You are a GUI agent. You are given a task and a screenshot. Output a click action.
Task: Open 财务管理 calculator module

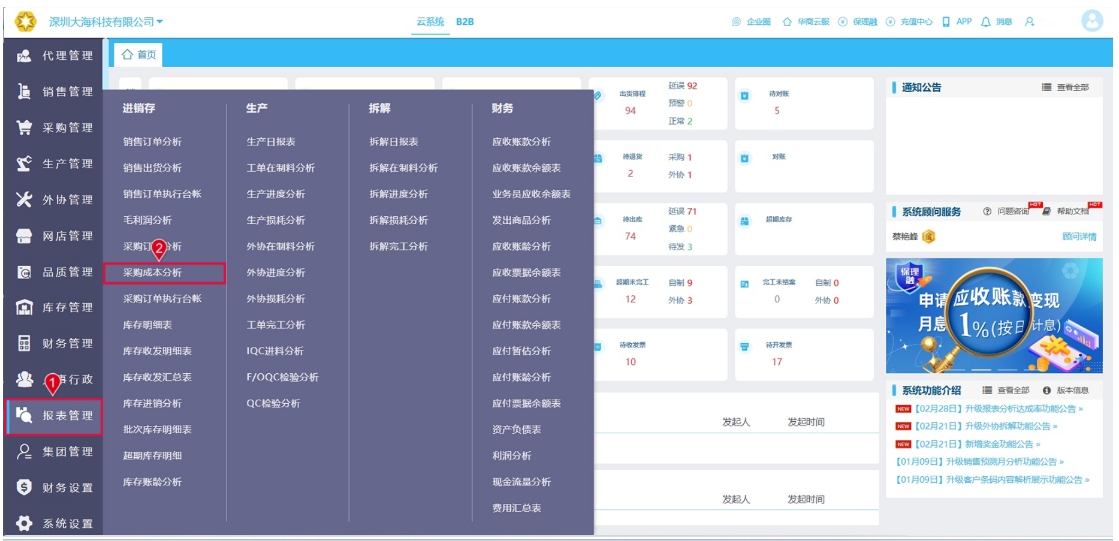tap(54, 343)
